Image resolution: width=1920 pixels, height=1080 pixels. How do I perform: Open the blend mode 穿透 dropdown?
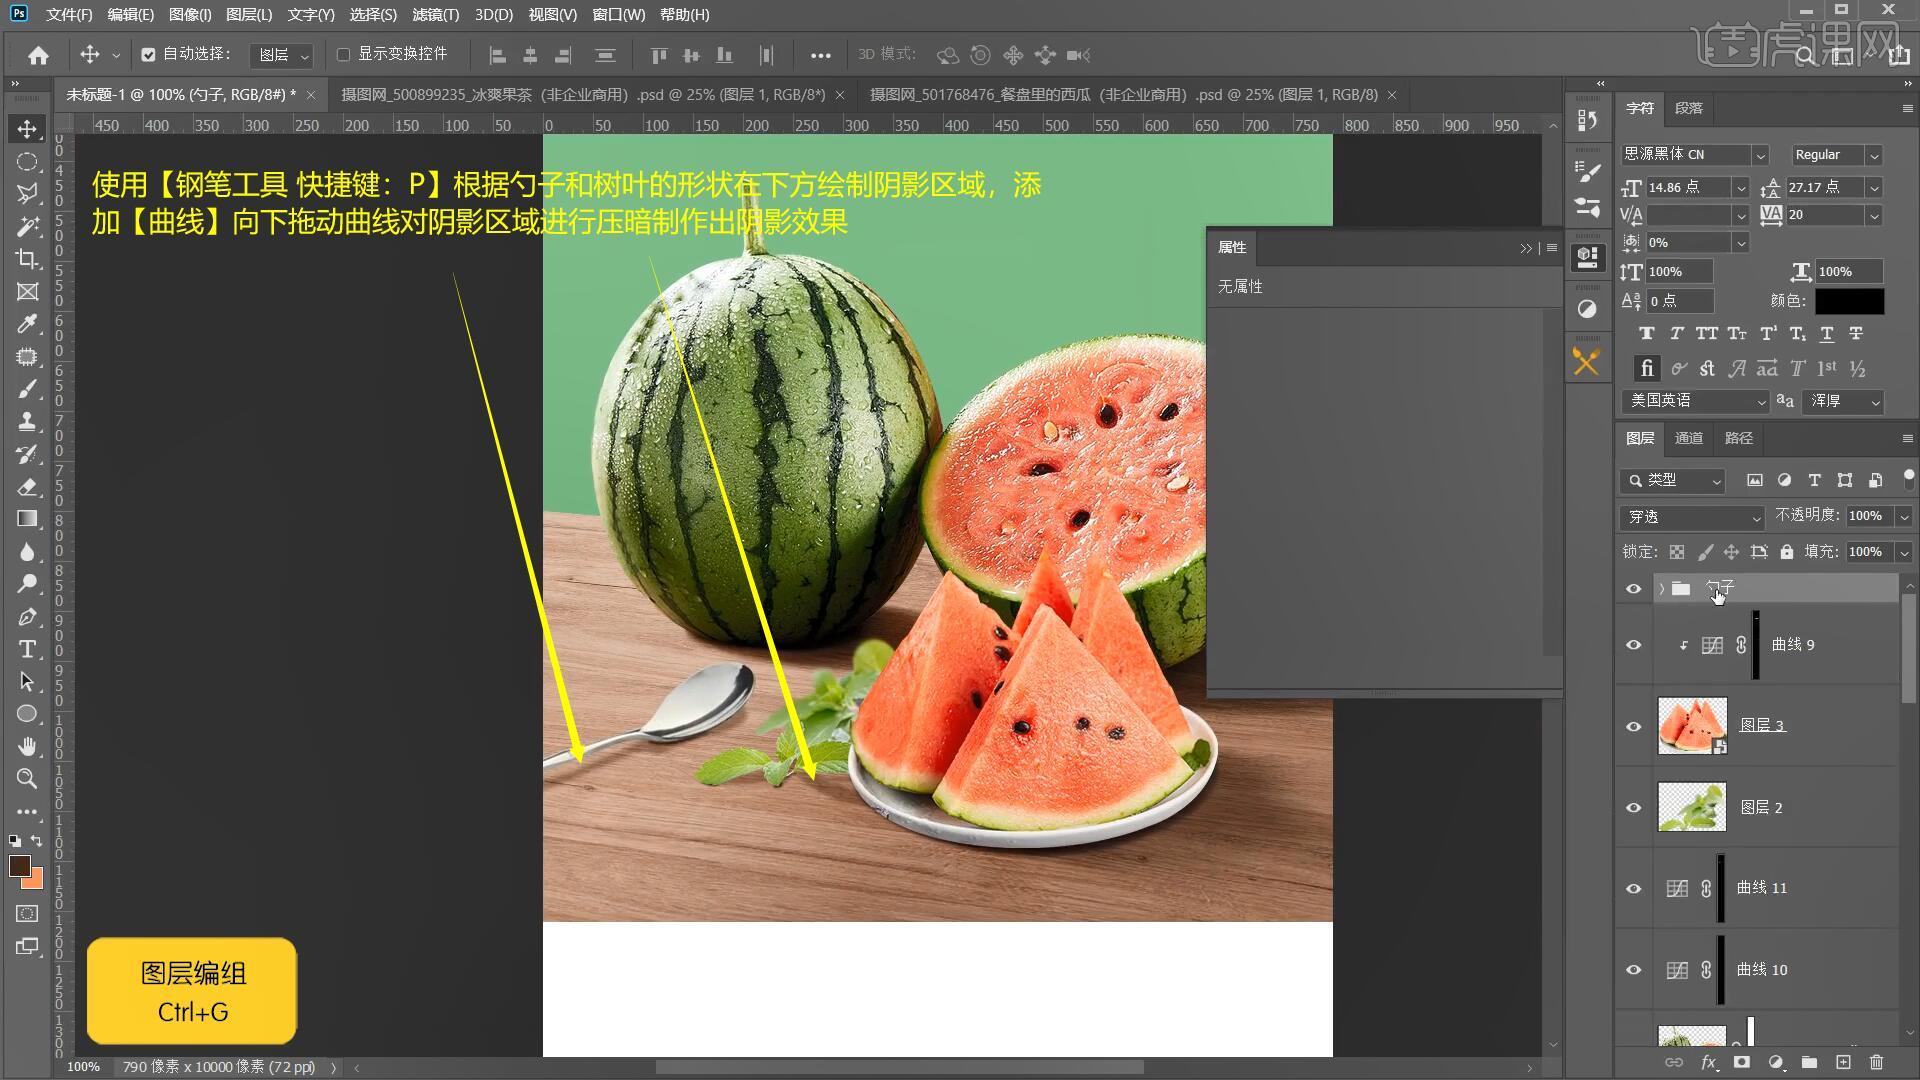tap(1692, 517)
